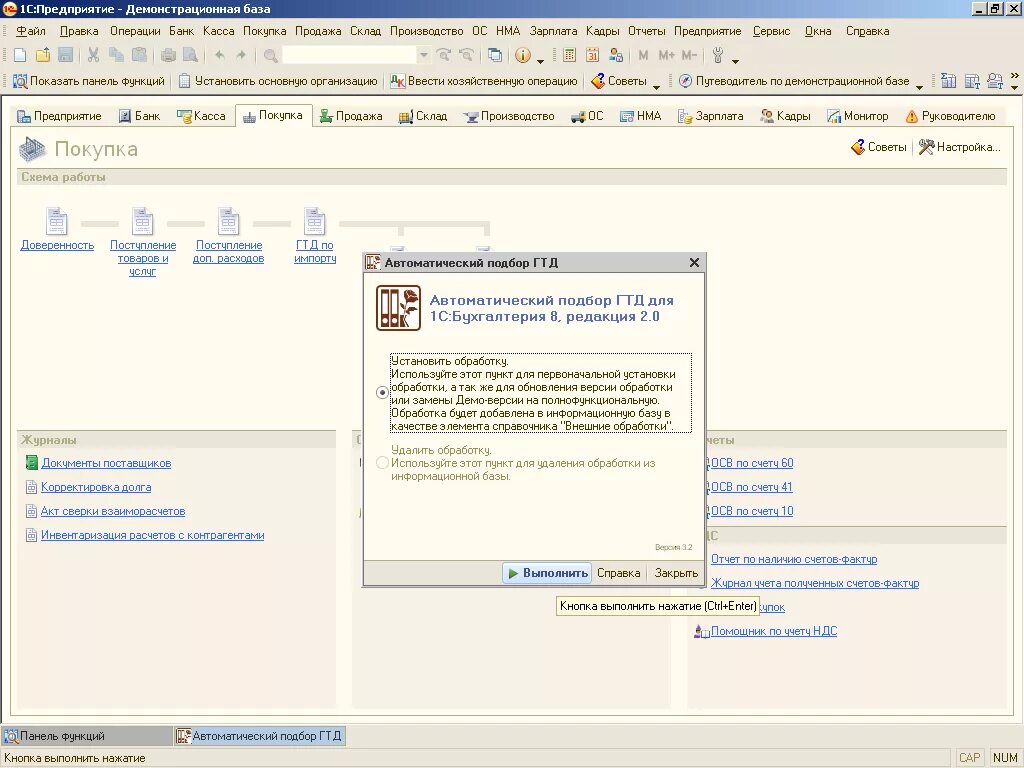The height and width of the screenshot is (768, 1024).
Task: Open the Отчеты menu
Action: point(647,31)
